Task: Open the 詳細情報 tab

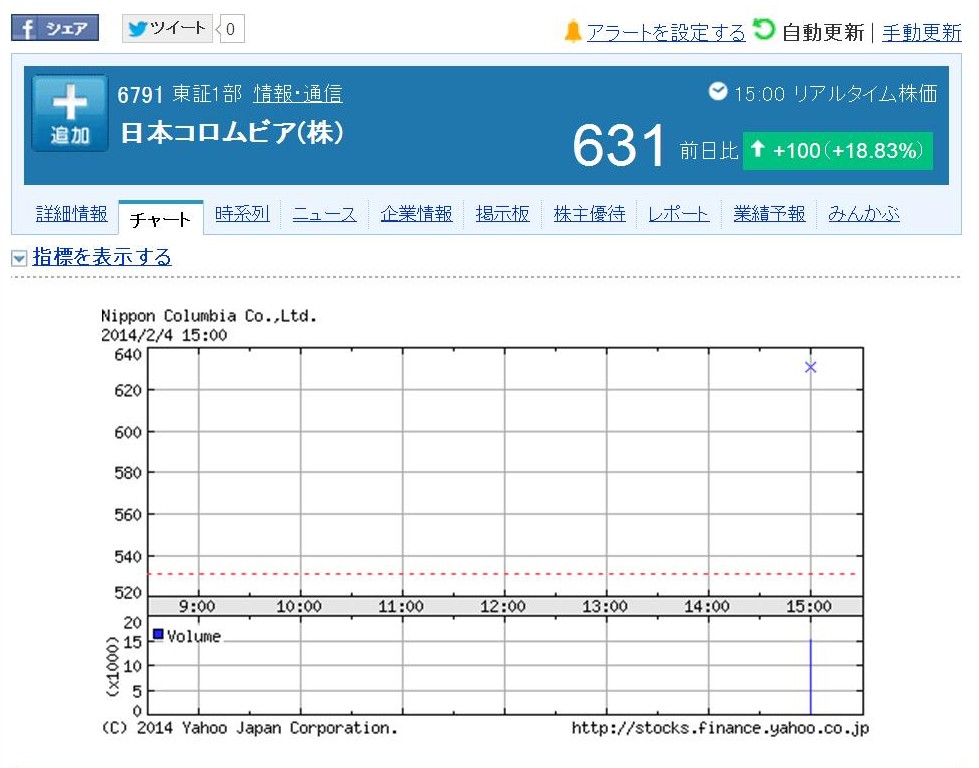Action: point(72,214)
